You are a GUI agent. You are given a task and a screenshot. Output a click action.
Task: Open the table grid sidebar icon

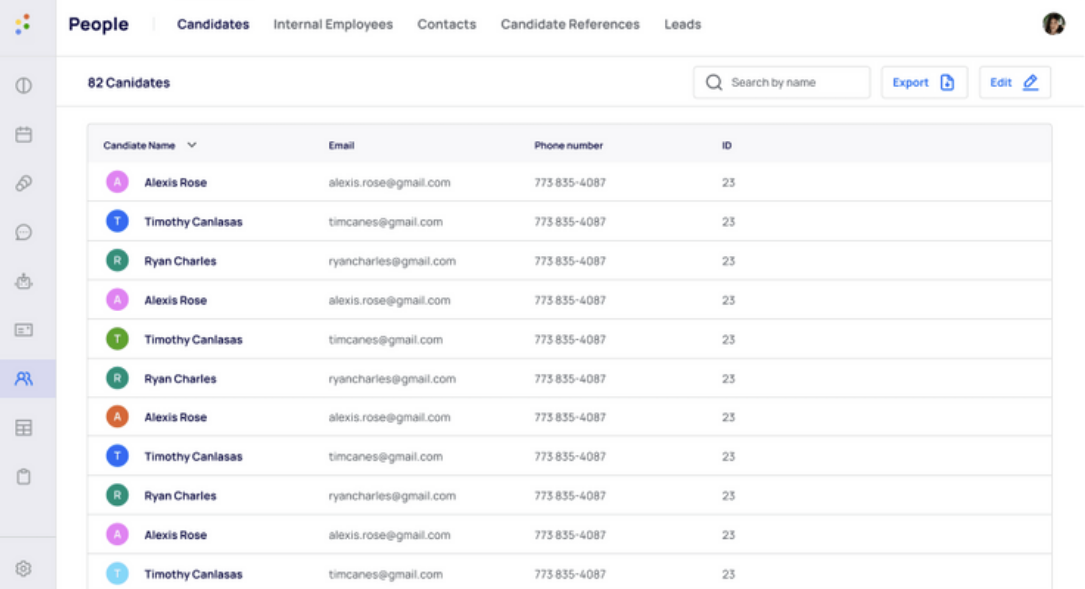pyautogui.click(x=24, y=428)
